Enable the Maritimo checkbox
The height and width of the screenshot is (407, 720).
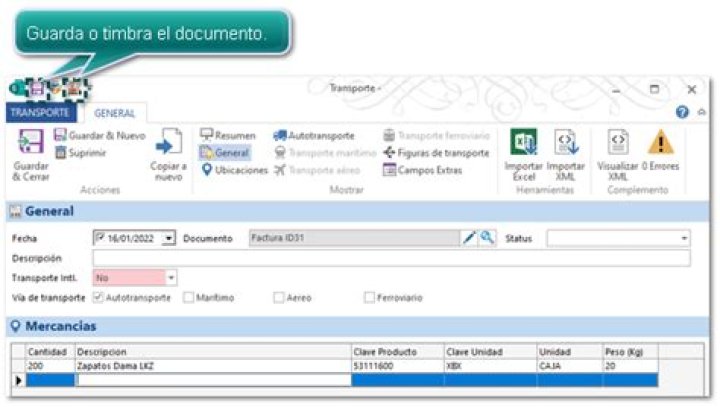click(x=188, y=297)
